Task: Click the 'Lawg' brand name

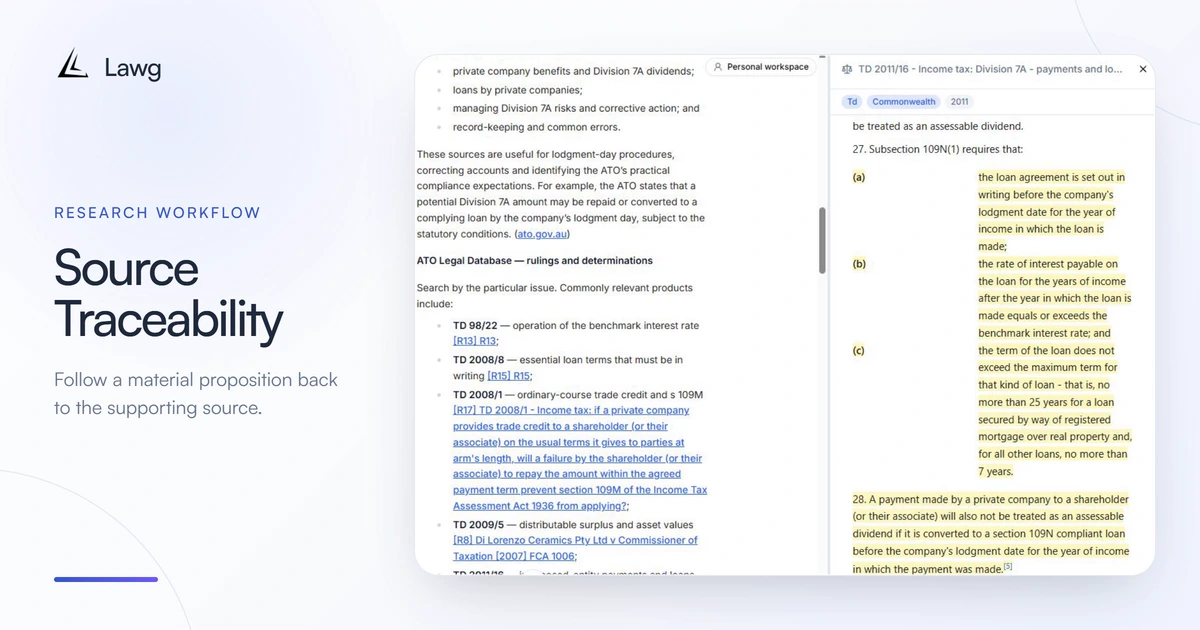Action: coord(132,68)
